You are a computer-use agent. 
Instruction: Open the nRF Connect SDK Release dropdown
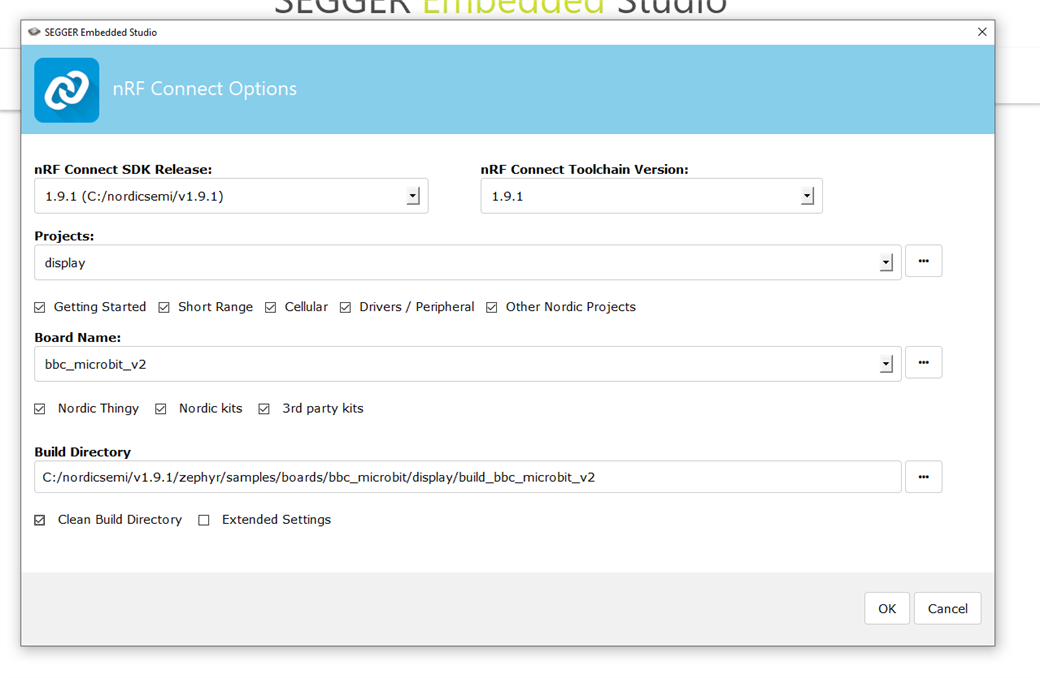pos(413,196)
